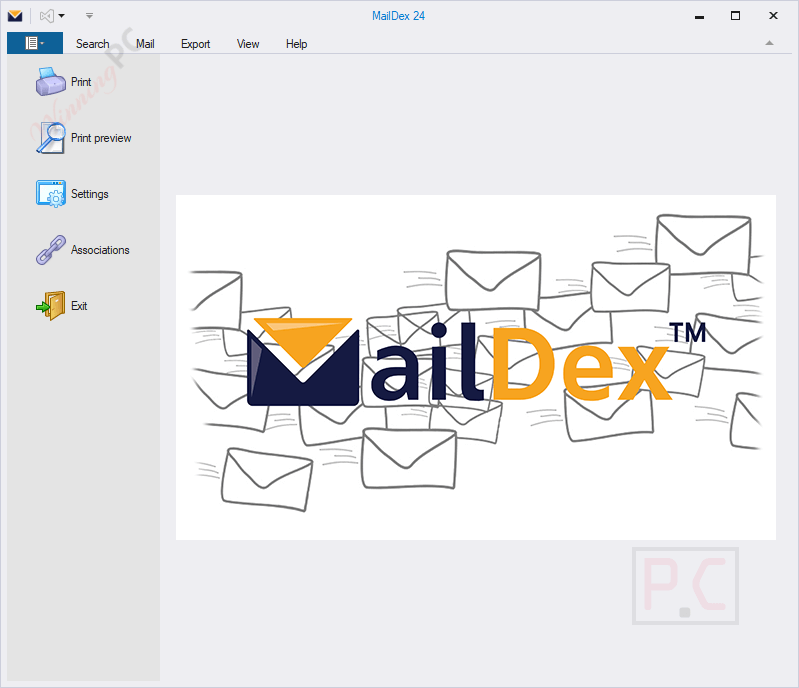Open the Export tab

point(195,44)
